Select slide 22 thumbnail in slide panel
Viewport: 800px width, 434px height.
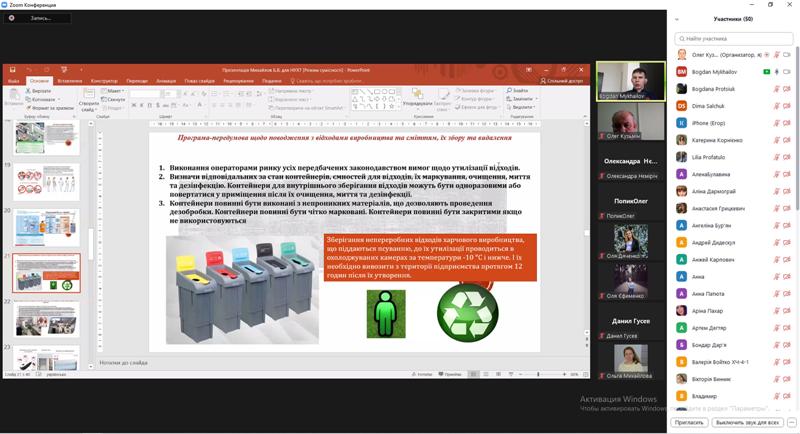click(46, 319)
